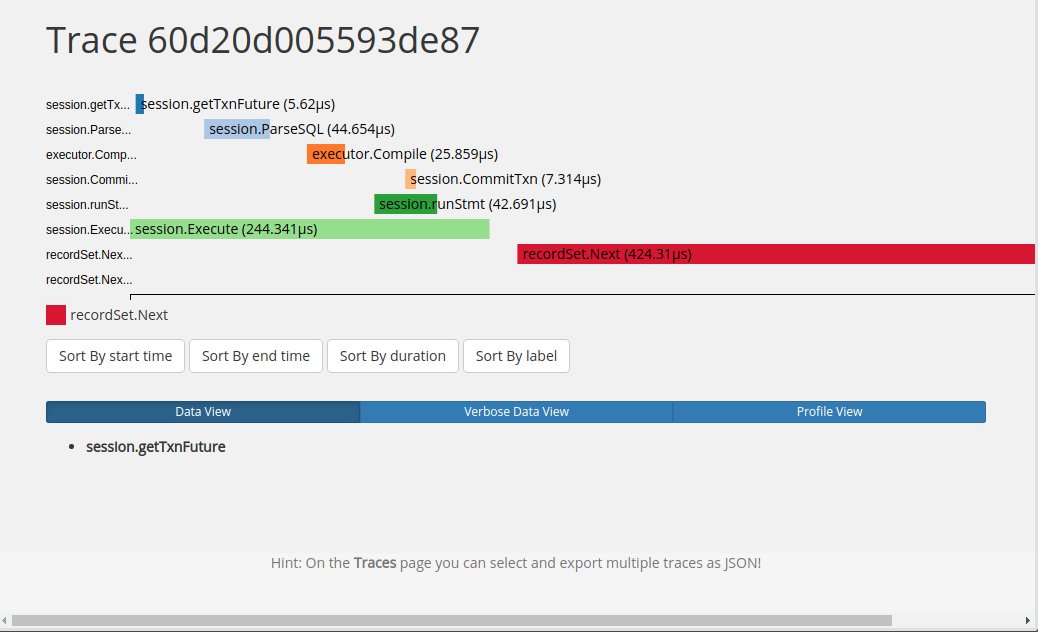Select the session.ParseSQL span bar
Screen dimensions: 1038x632
tap(236, 128)
